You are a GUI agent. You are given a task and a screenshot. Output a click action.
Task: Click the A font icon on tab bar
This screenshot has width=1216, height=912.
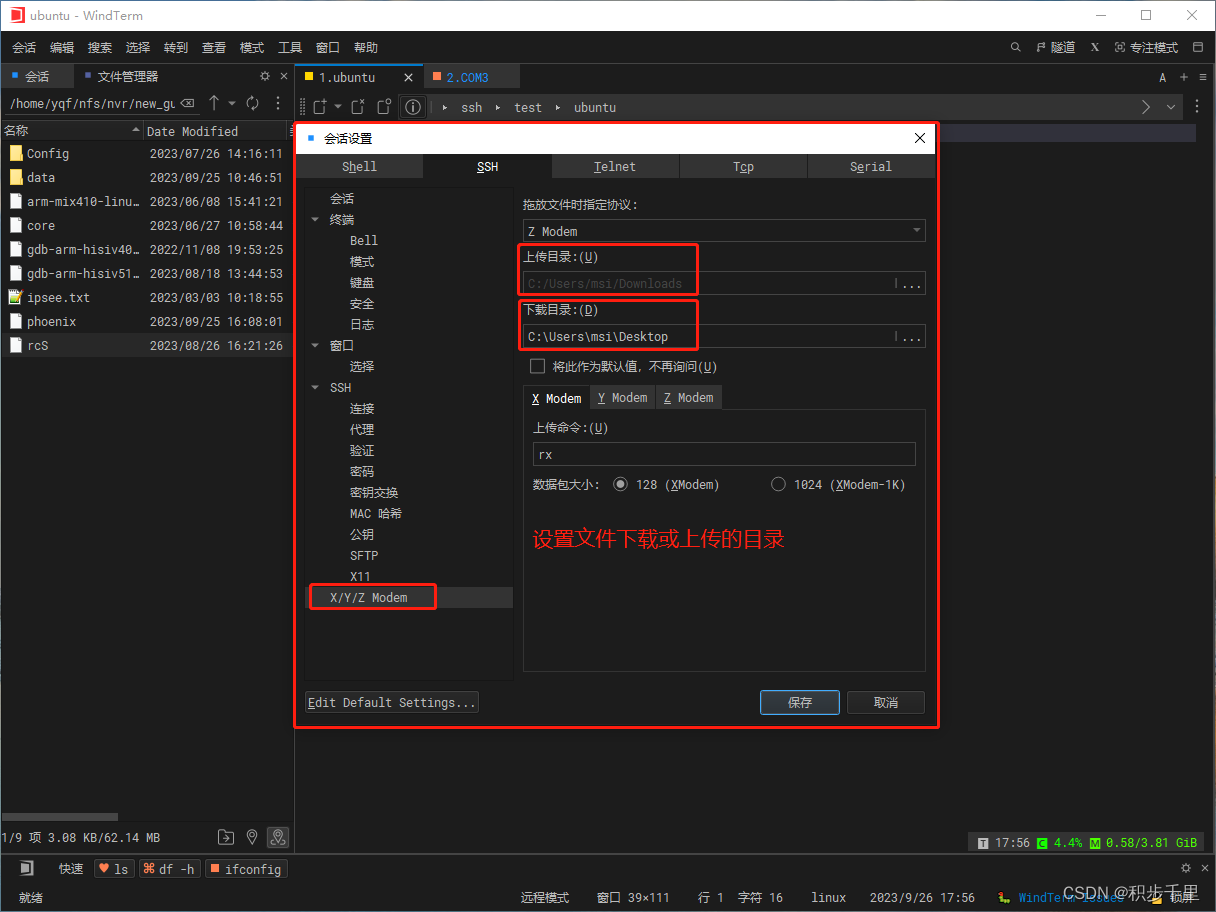pyautogui.click(x=1163, y=77)
